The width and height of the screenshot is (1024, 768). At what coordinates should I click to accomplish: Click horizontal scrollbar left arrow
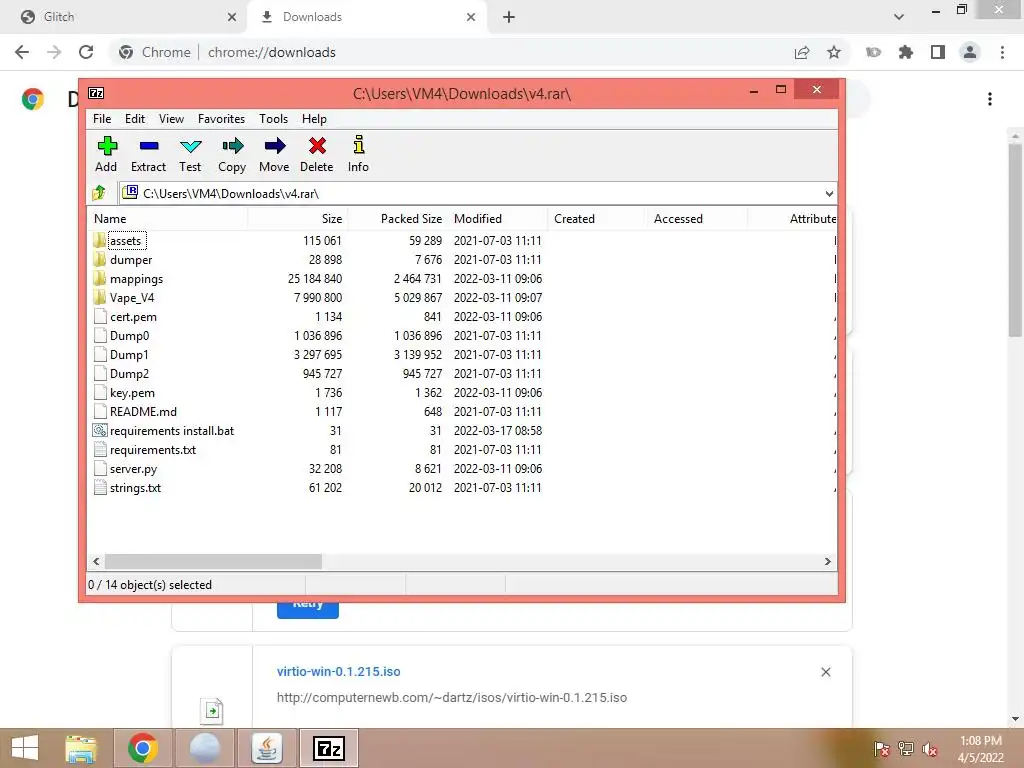[x=96, y=561]
